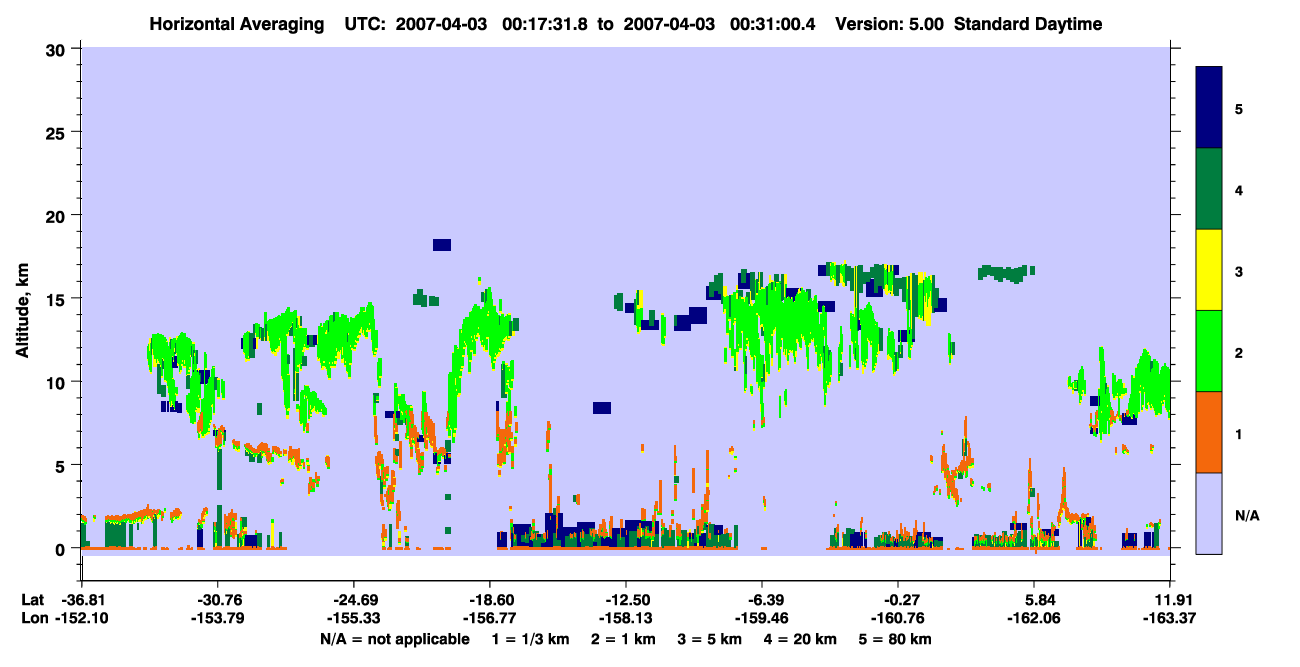Click the dark blue level 5 legend swatch
This screenshot has width=1300, height=667.
click(1209, 108)
